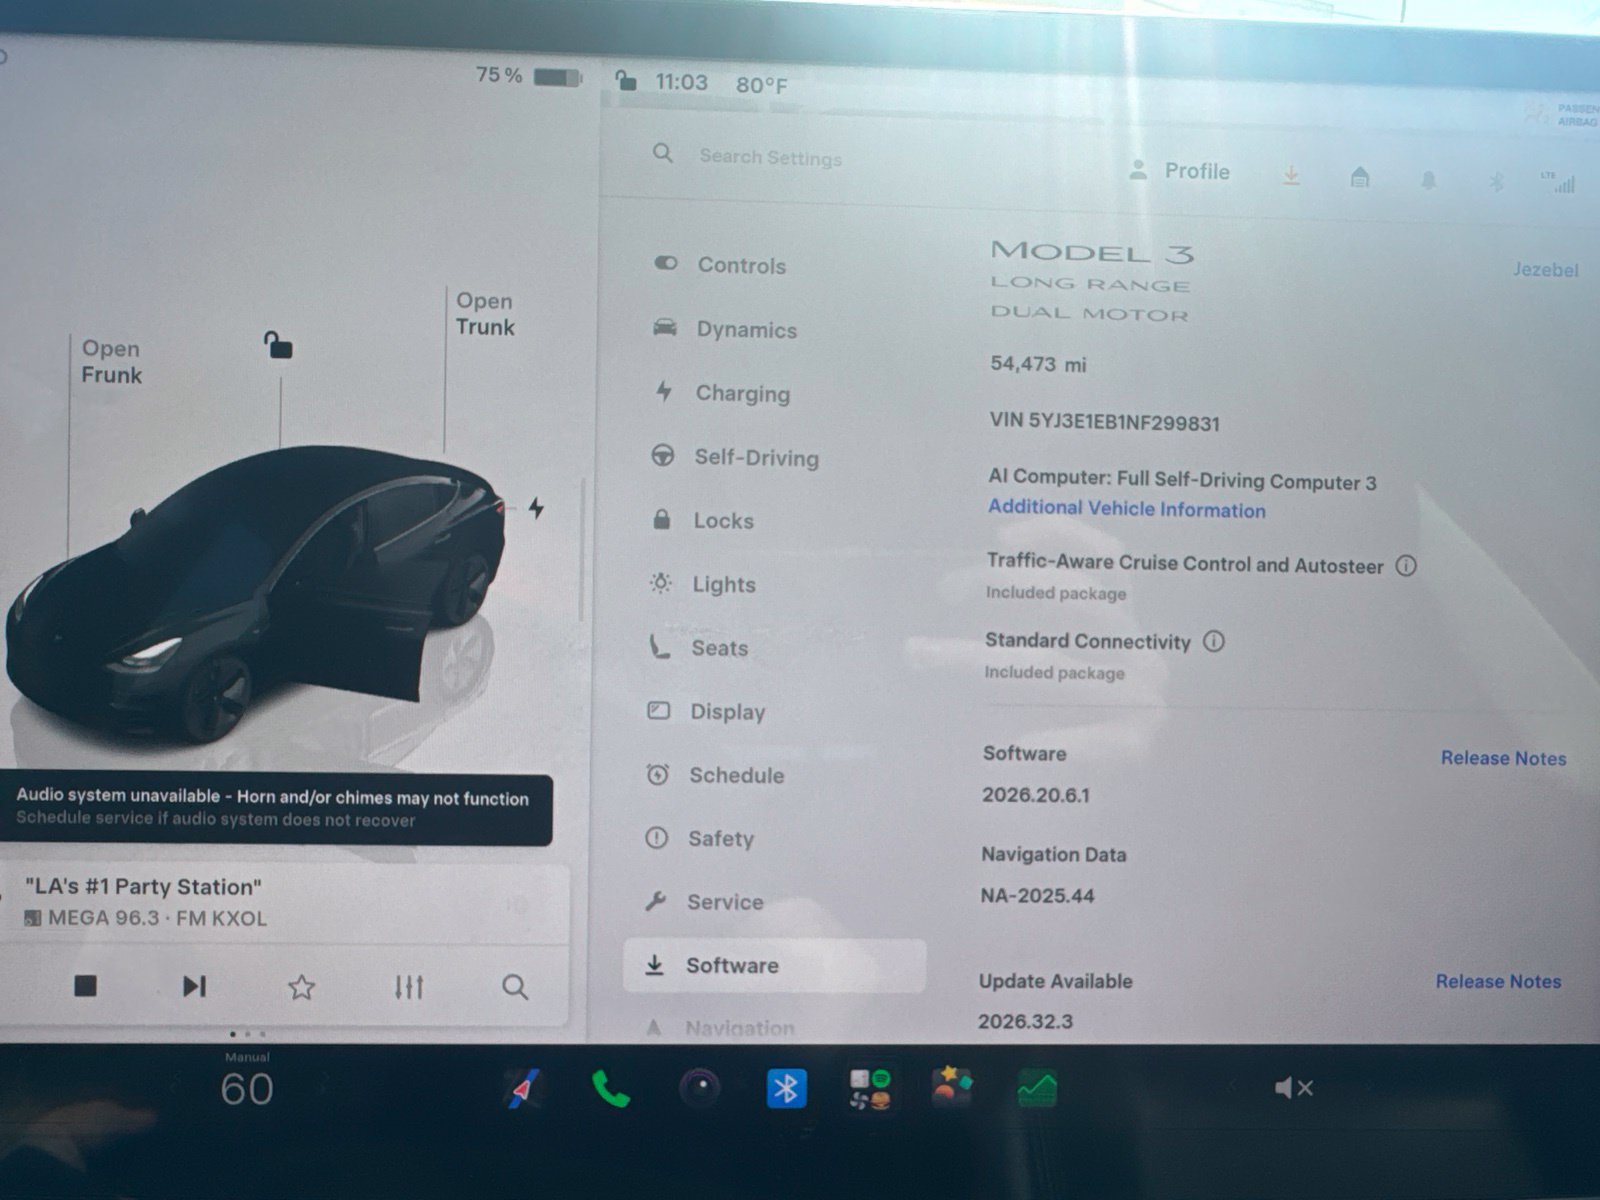Open the Seats settings menu
This screenshot has height=1200, width=1600.
coord(698,648)
